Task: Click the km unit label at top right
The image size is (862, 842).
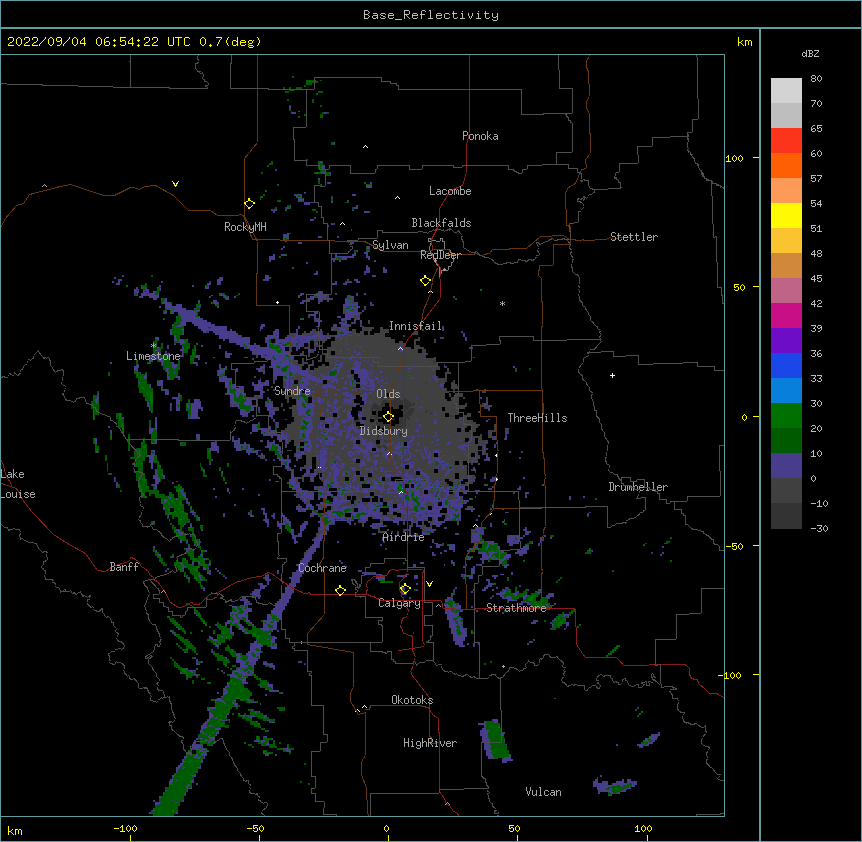Action: (744, 42)
